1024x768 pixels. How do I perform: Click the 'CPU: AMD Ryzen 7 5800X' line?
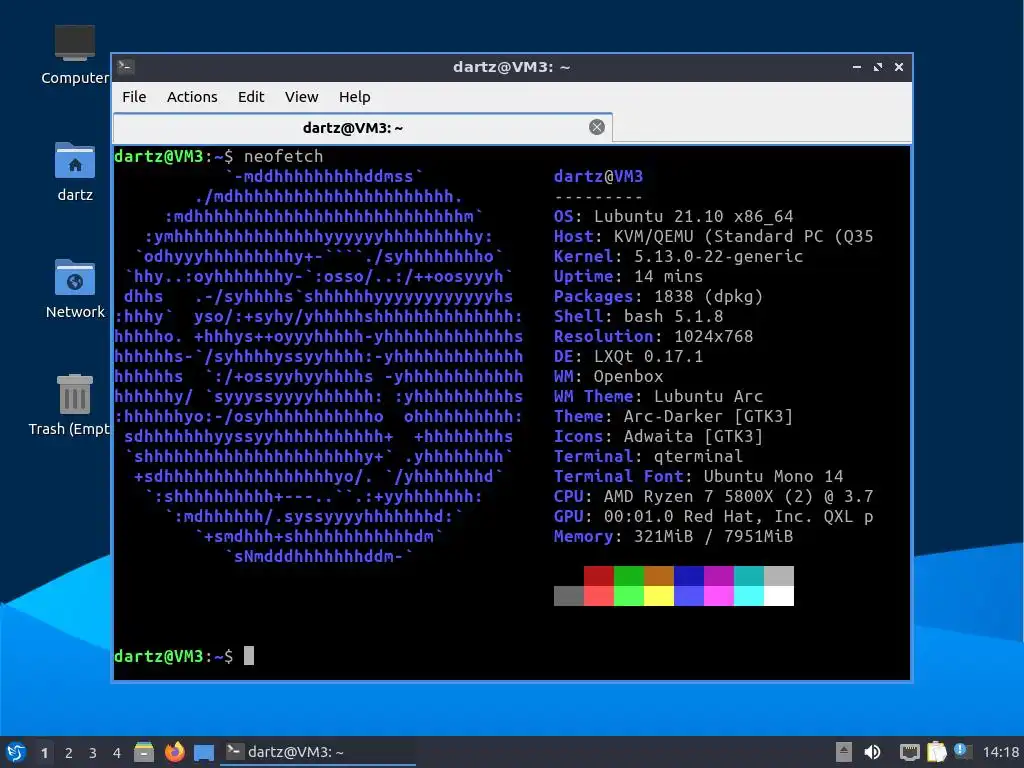pyautogui.click(x=713, y=496)
